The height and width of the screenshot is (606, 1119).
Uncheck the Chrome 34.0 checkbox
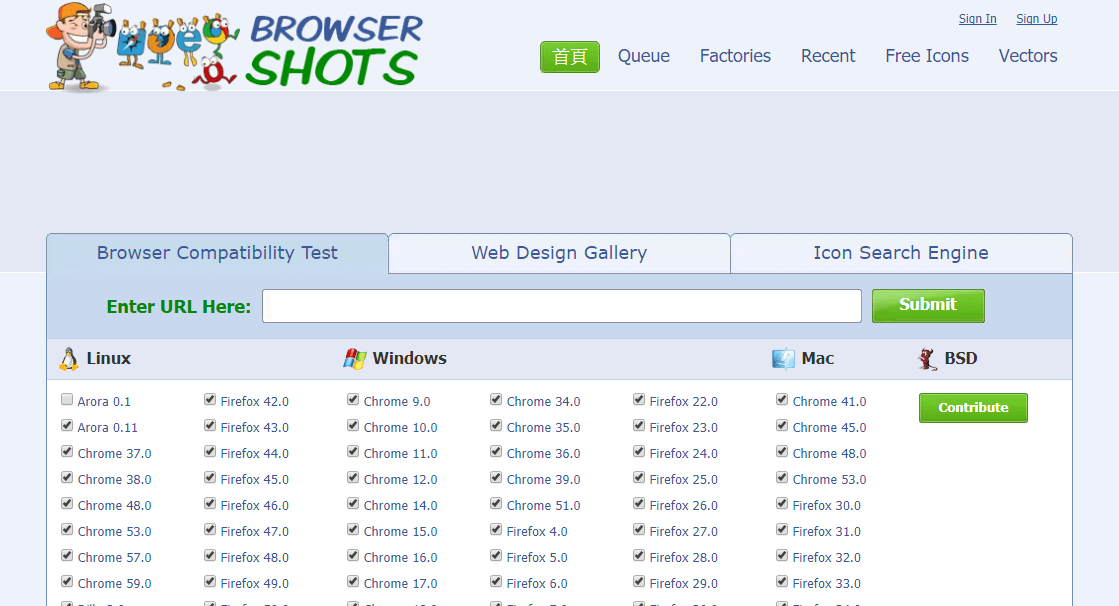(x=496, y=400)
